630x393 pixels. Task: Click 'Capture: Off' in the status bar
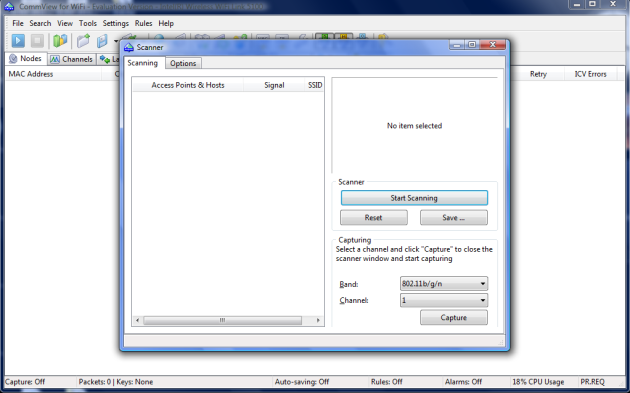pos(25,382)
